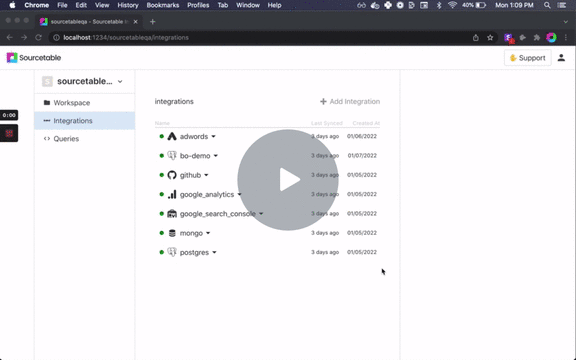Expand the sourcetable workspace switcher dropdown
The image size is (576, 360).
[x=120, y=82]
